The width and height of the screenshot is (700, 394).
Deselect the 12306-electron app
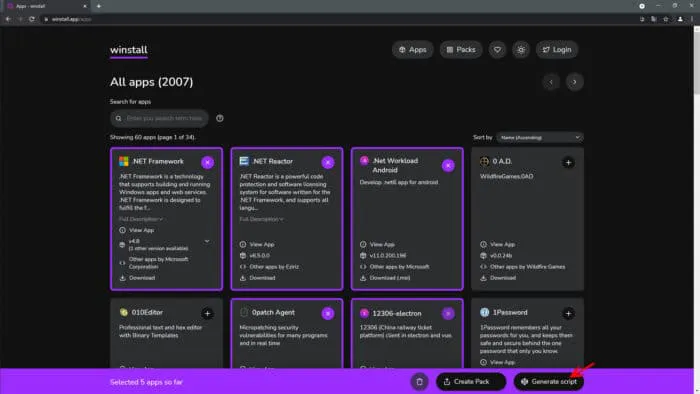pyautogui.click(x=448, y=313)
